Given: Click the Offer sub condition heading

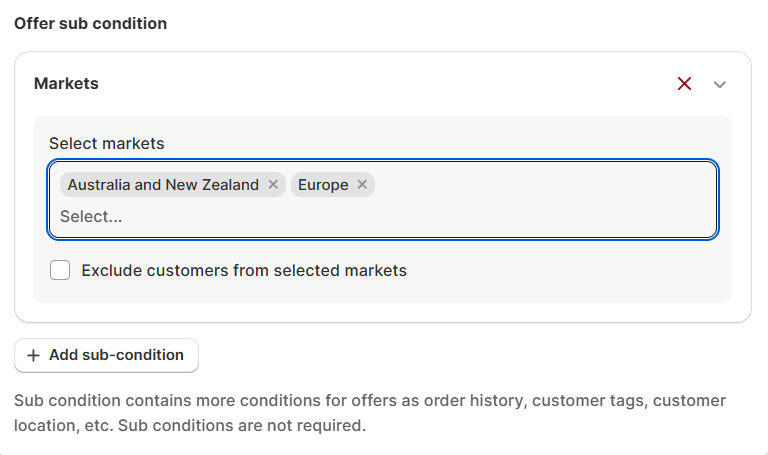Looking at the screenshot, I should click(90, 23).
